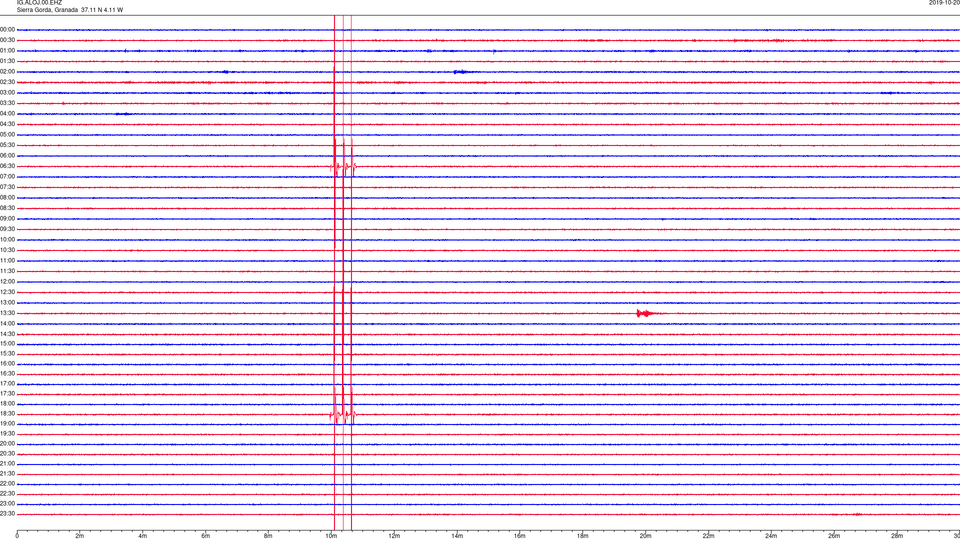Click the 19:00 time label
This screenshot has width=960, height=540.
click(x=7, y=424)
